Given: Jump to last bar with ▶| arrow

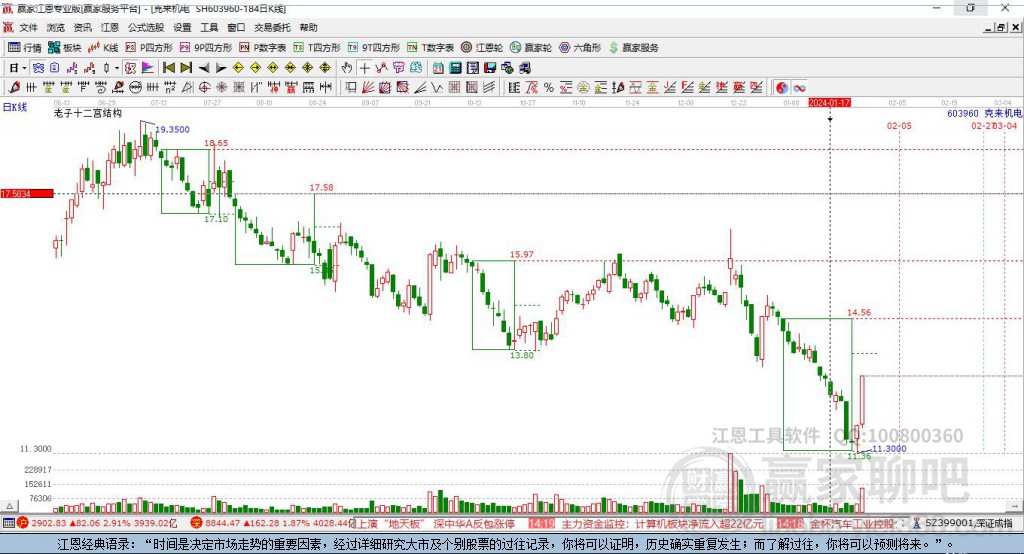Looking at the screenshot, I should 186,68.
